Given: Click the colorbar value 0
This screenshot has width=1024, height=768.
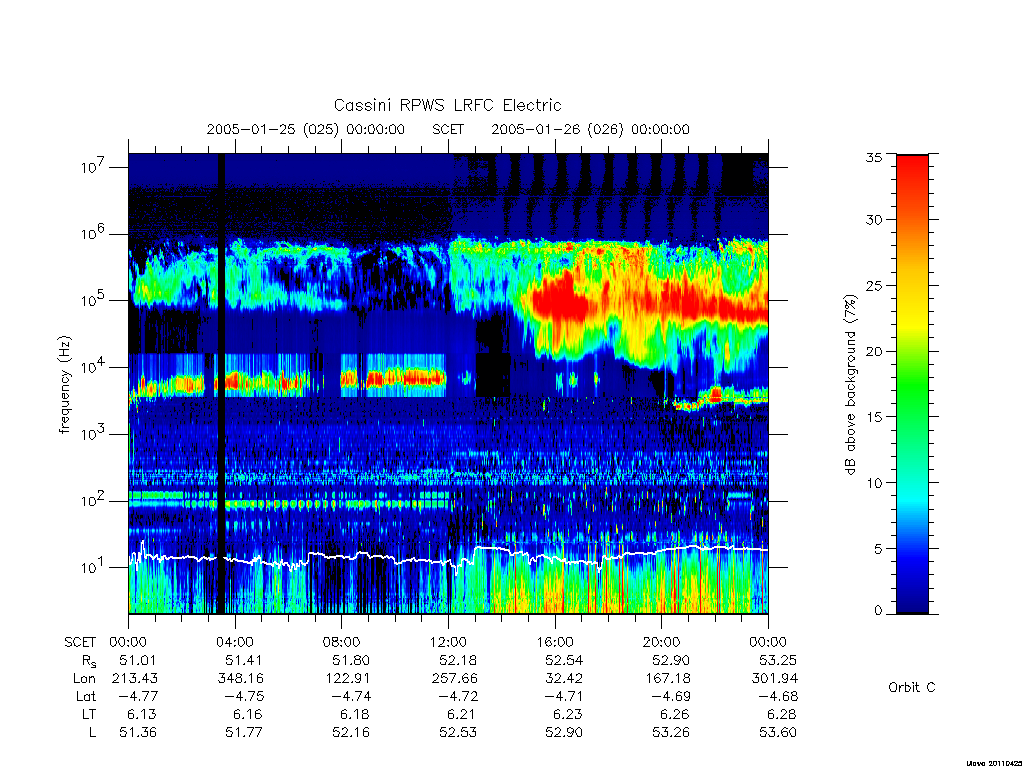Looking at the screenshot, I should pyautogui.click(x=878, y=611).
